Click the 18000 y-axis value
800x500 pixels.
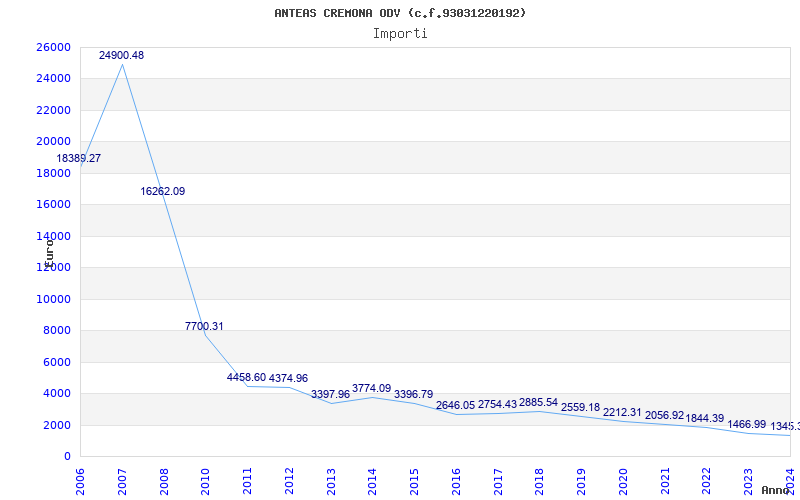click(x=54, y=173)
